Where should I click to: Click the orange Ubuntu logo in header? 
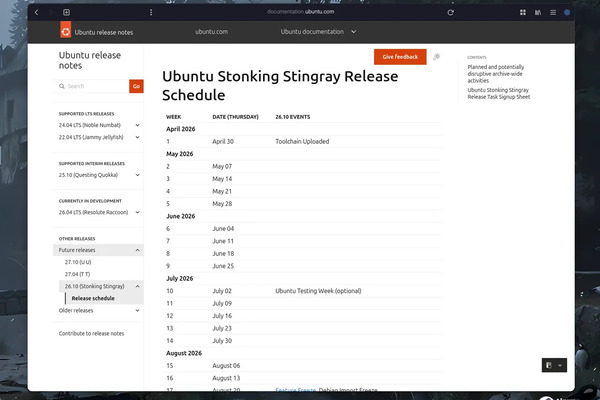[65, 30]
